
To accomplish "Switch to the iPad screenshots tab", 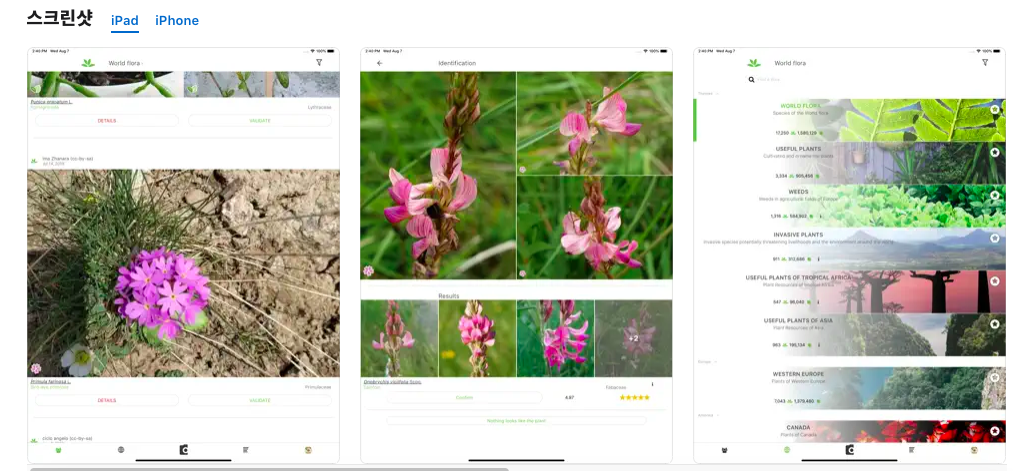I will point(125,21).
